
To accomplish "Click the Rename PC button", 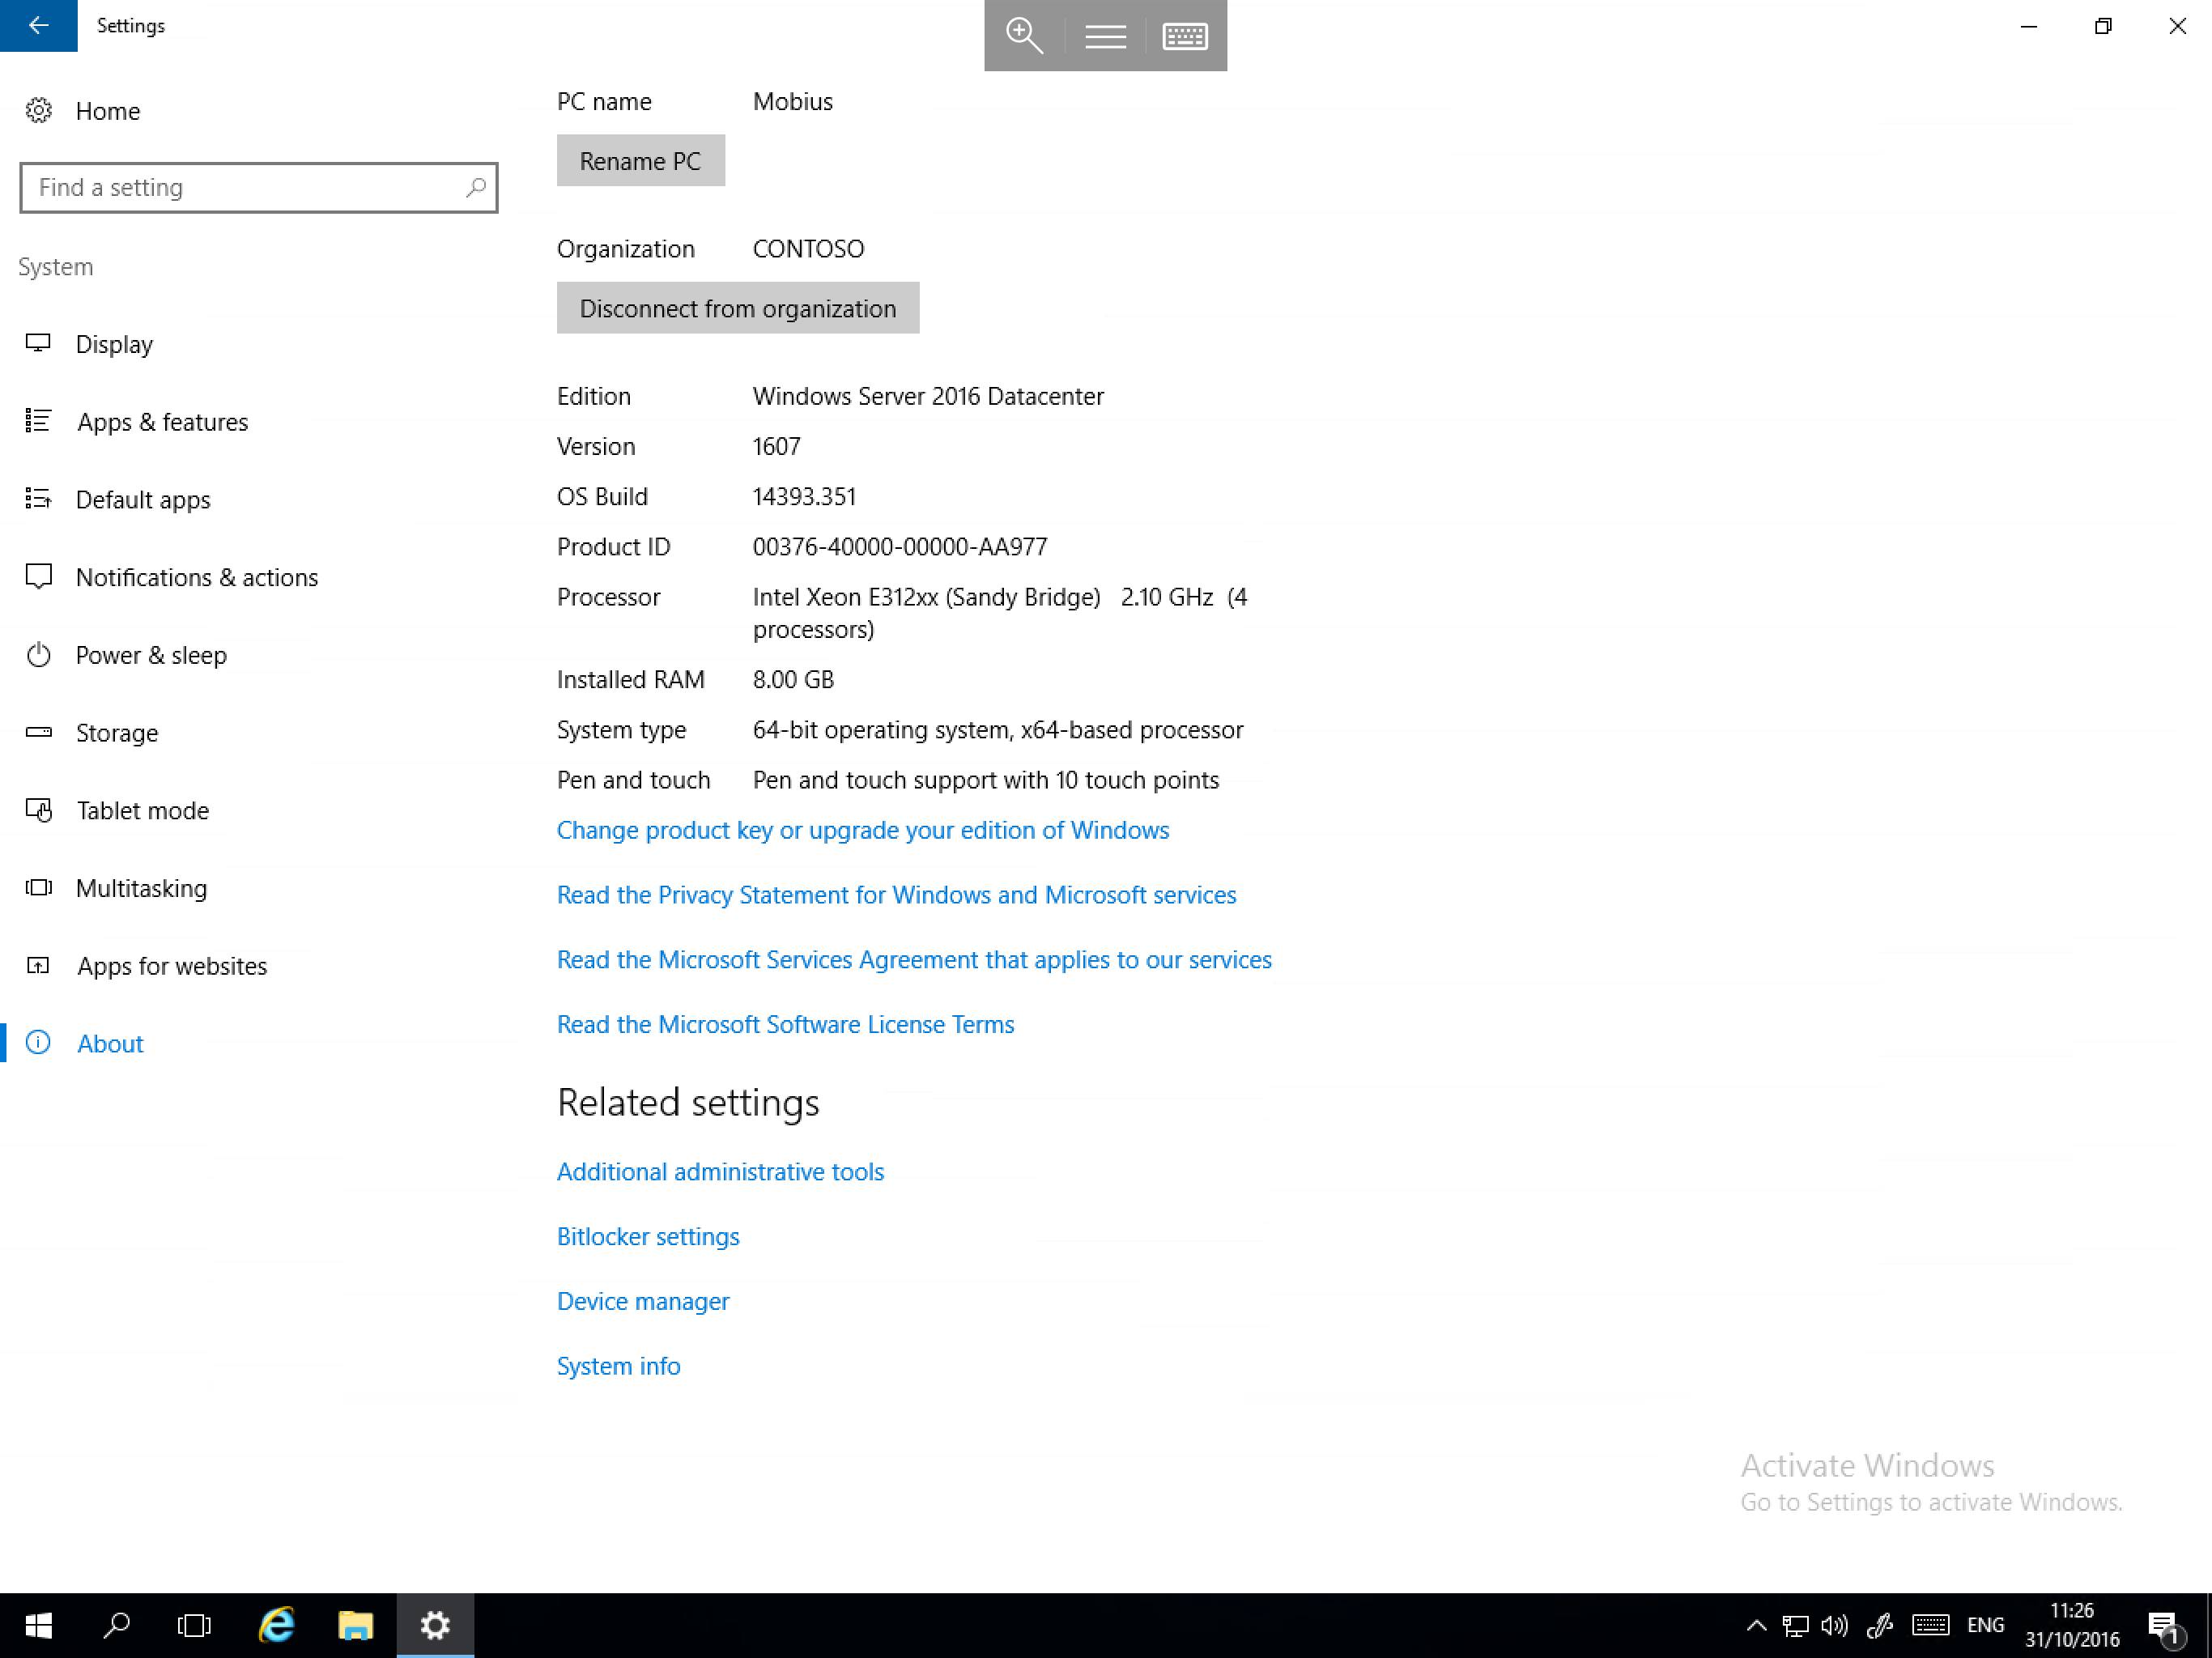I will click(640, 161).
